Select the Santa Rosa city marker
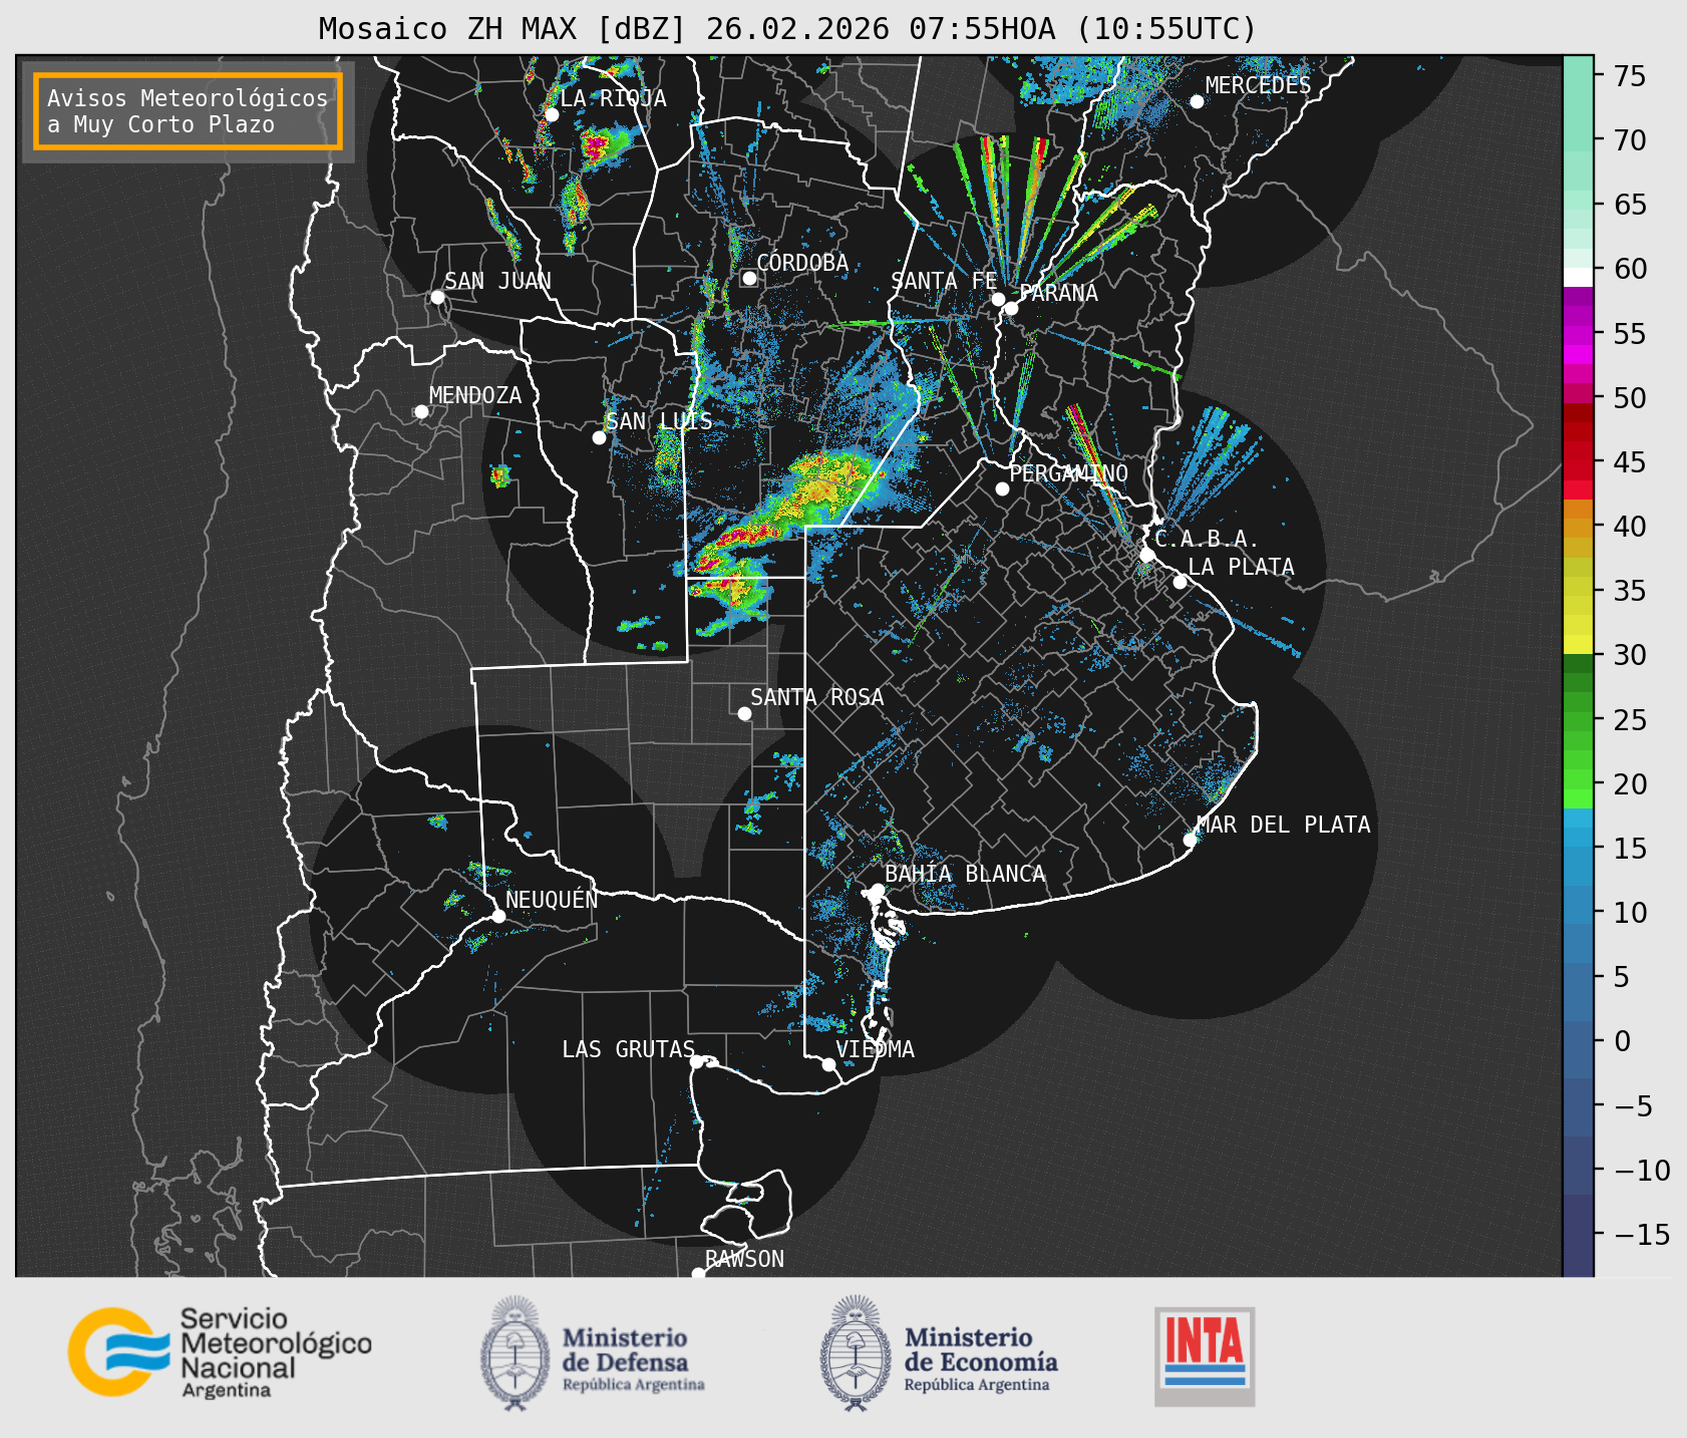Viewport: 1687px width, 1438px height. point(744,713)
